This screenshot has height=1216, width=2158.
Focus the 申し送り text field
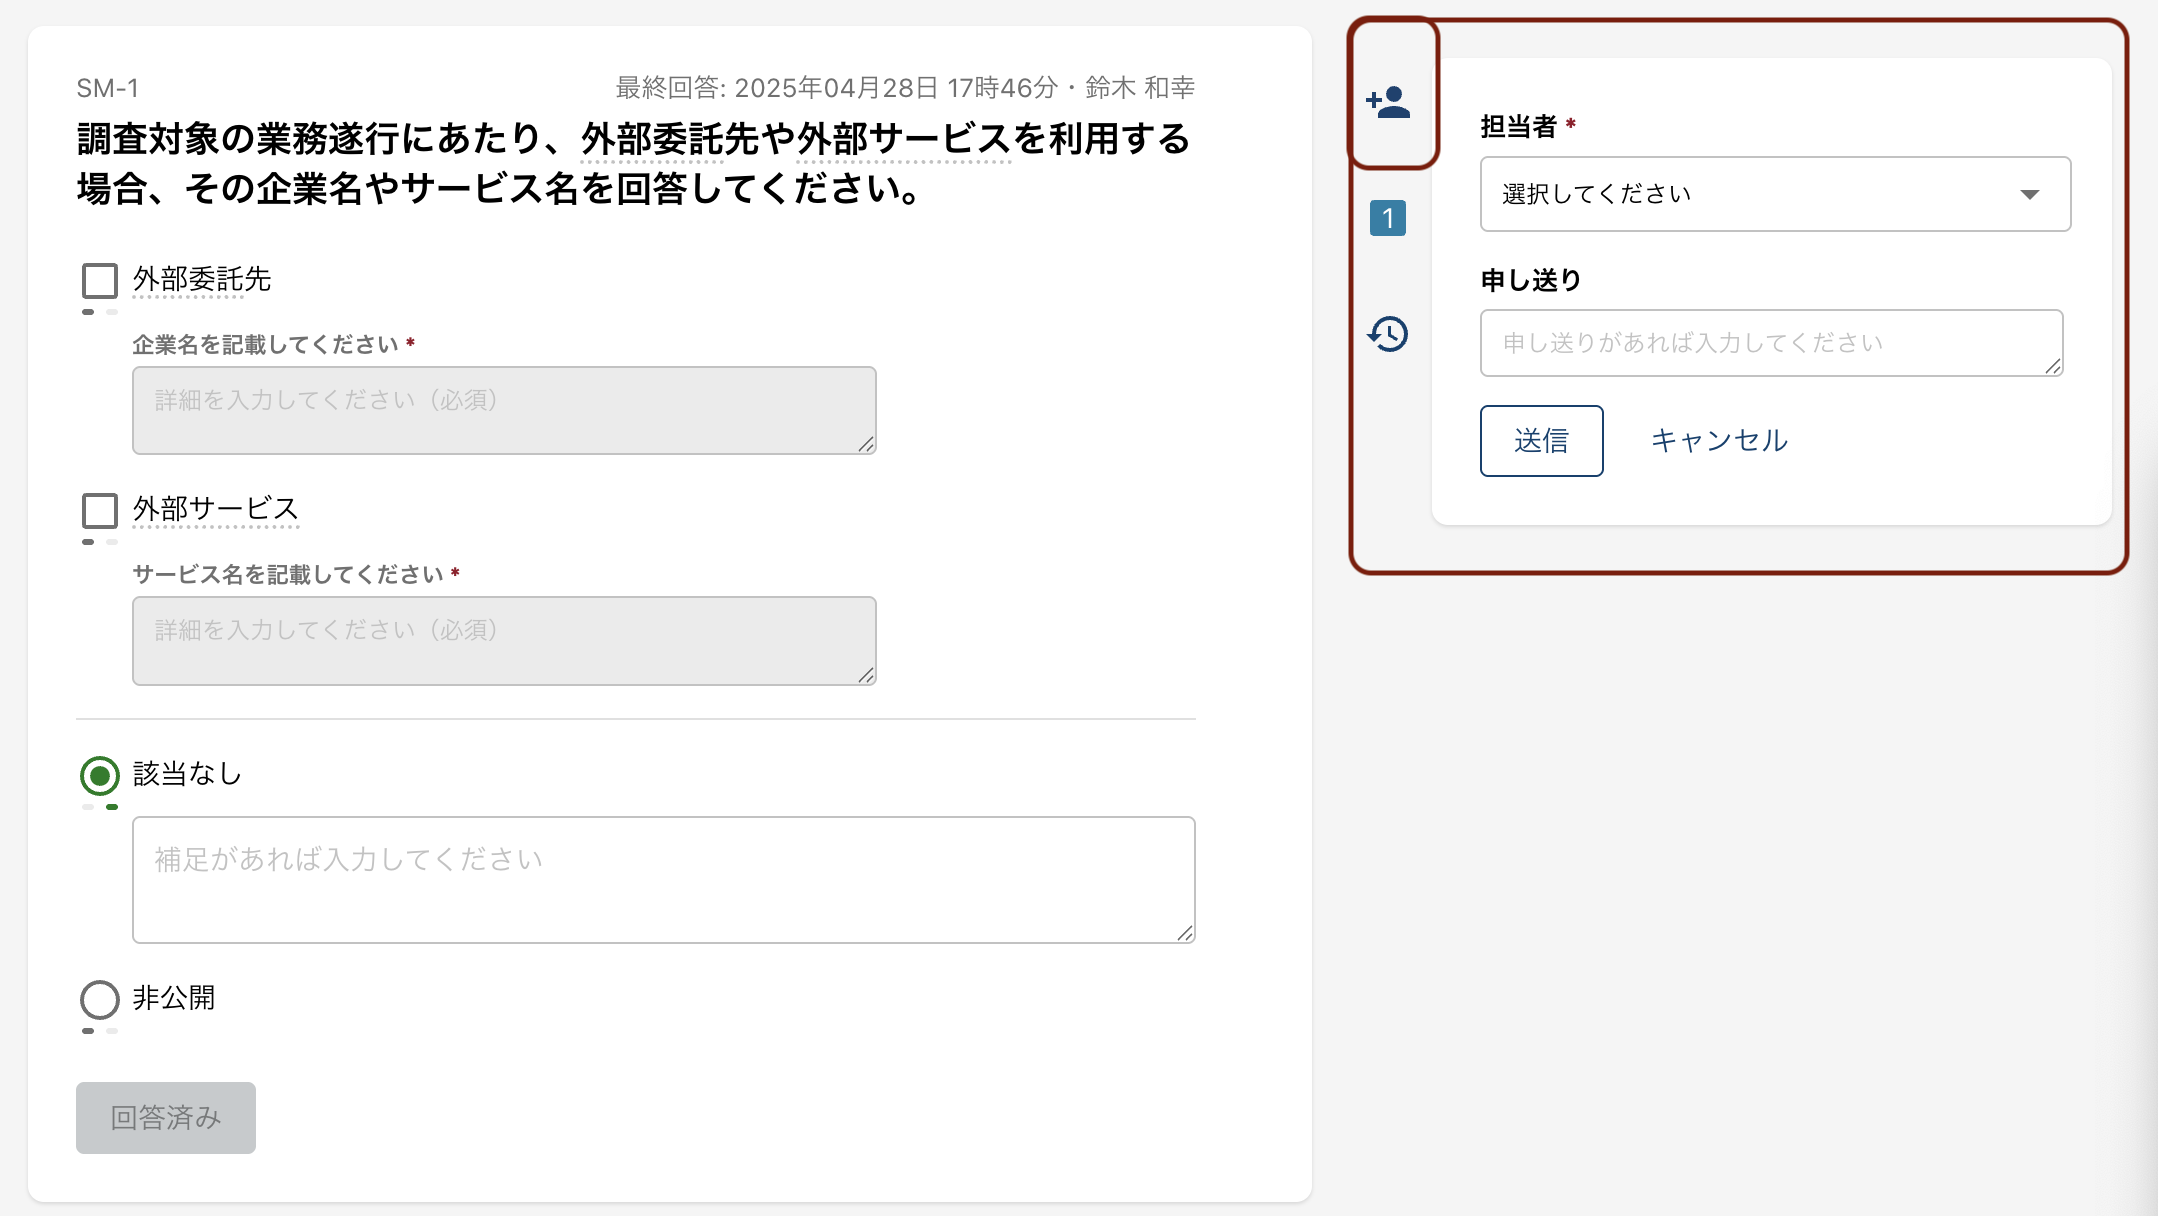1771,343
